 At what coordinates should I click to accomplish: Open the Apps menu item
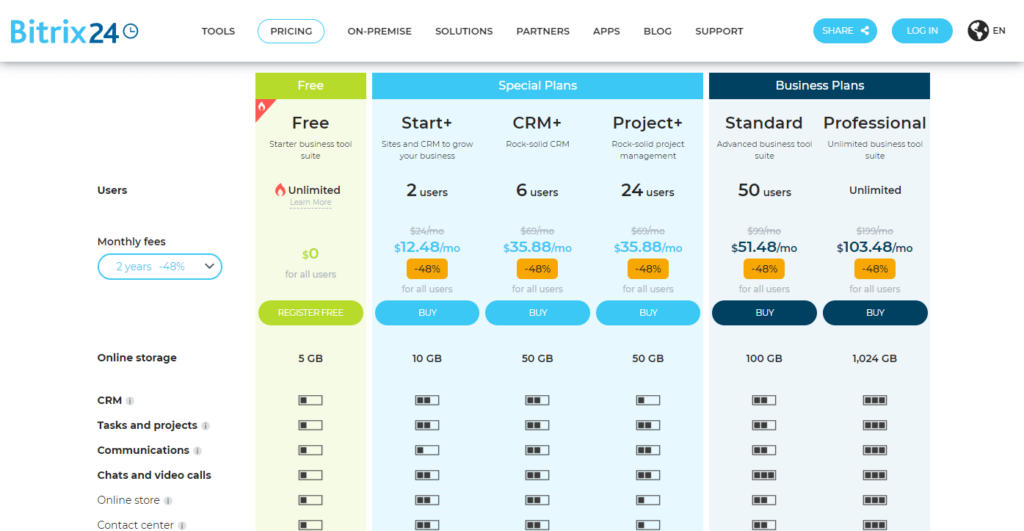(606, 31)
